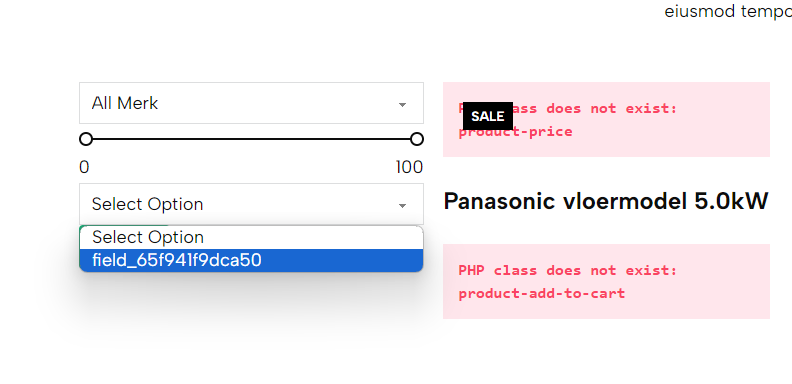Open the All Merk brand filter

[251, 103]
